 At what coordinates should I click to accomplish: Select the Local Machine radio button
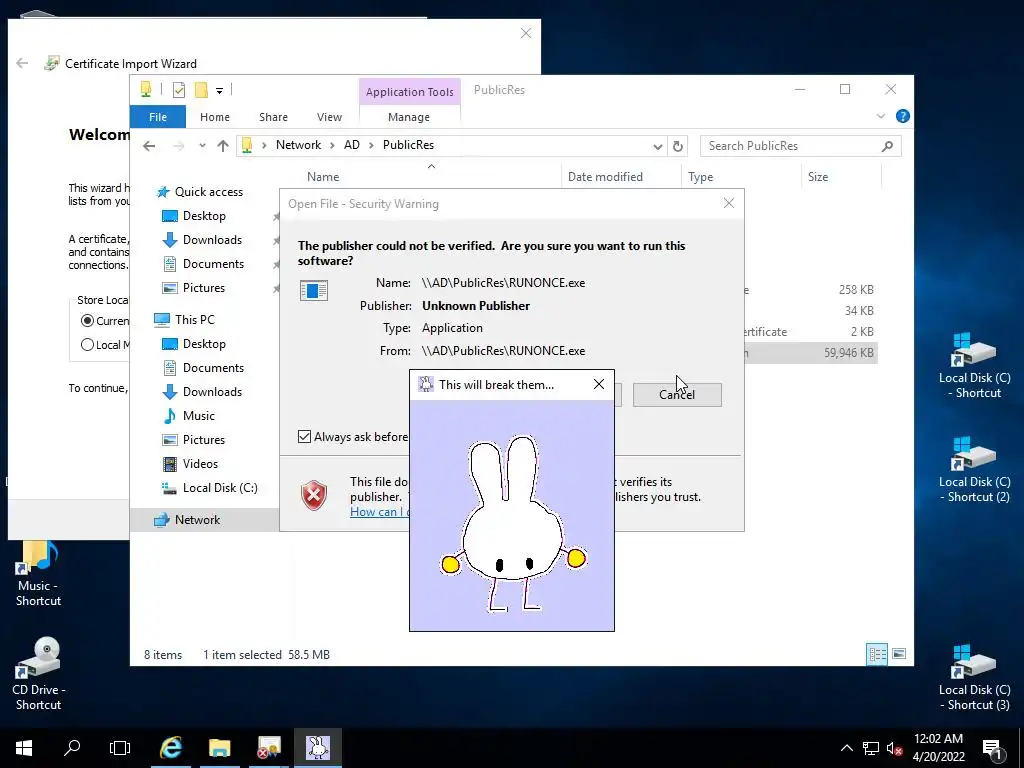pyautogui.click(x=88, y=345)
